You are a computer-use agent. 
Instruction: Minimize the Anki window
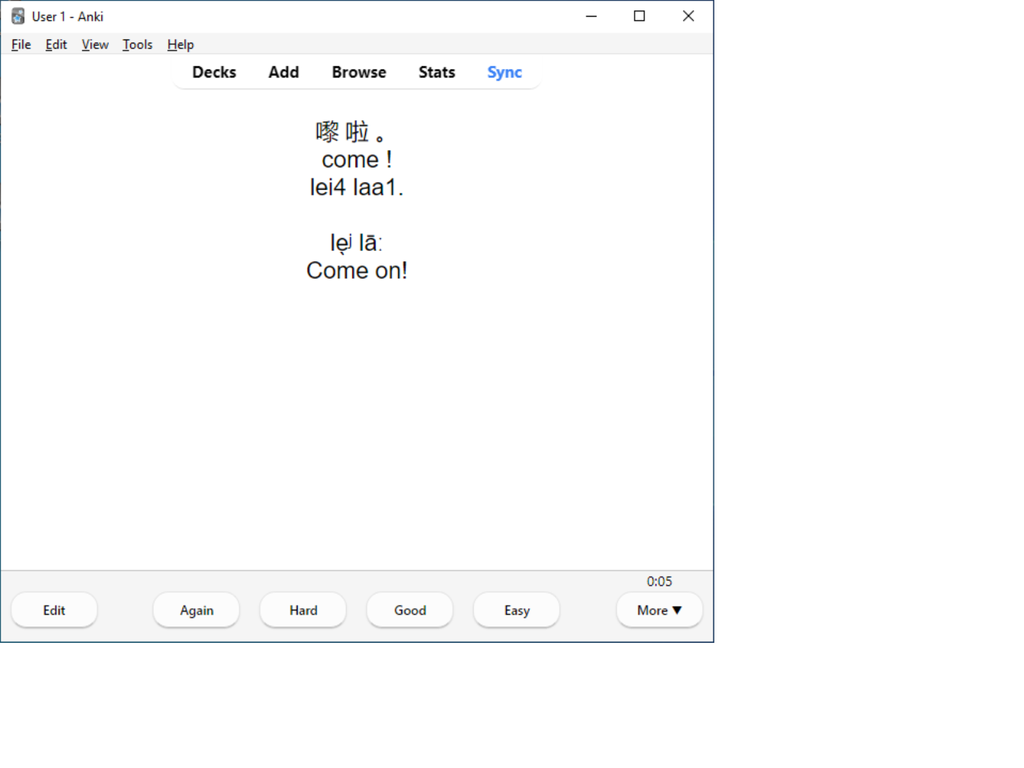click(591, 16)
